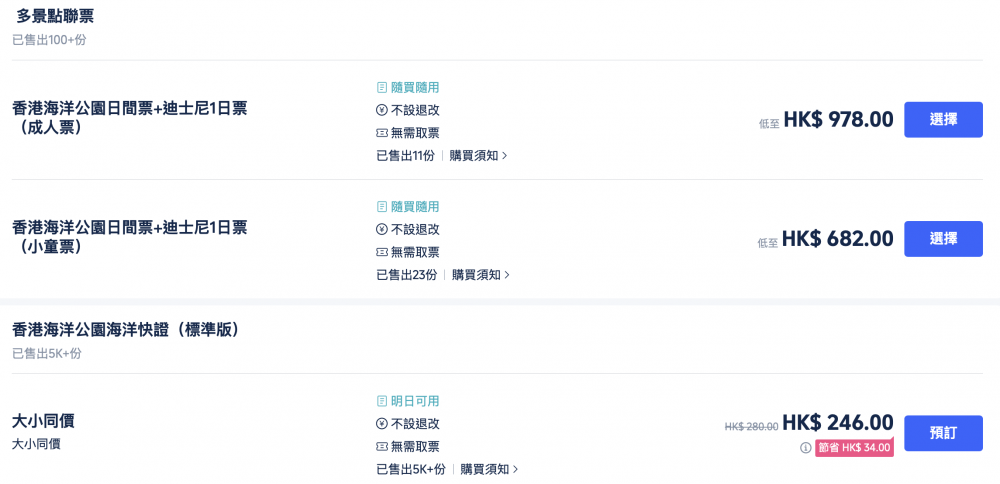Click chevron after 購買須知 in 成人票 row
This screenshot has height=484, width=1000.
point(505,156)
